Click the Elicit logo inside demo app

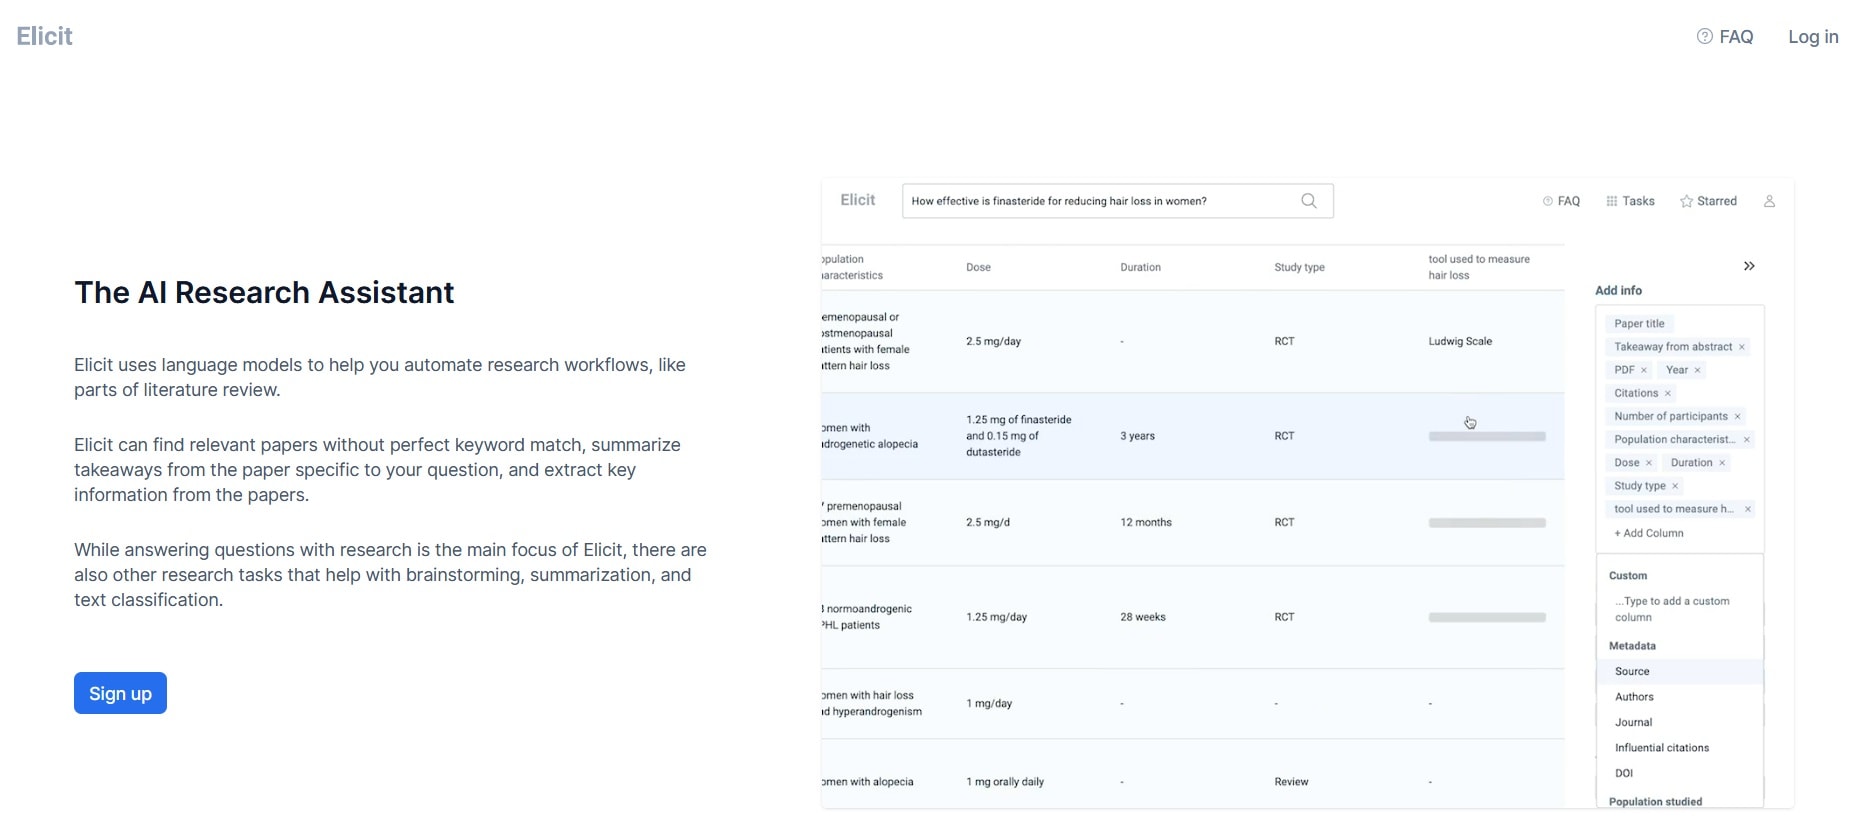(858, 200)
